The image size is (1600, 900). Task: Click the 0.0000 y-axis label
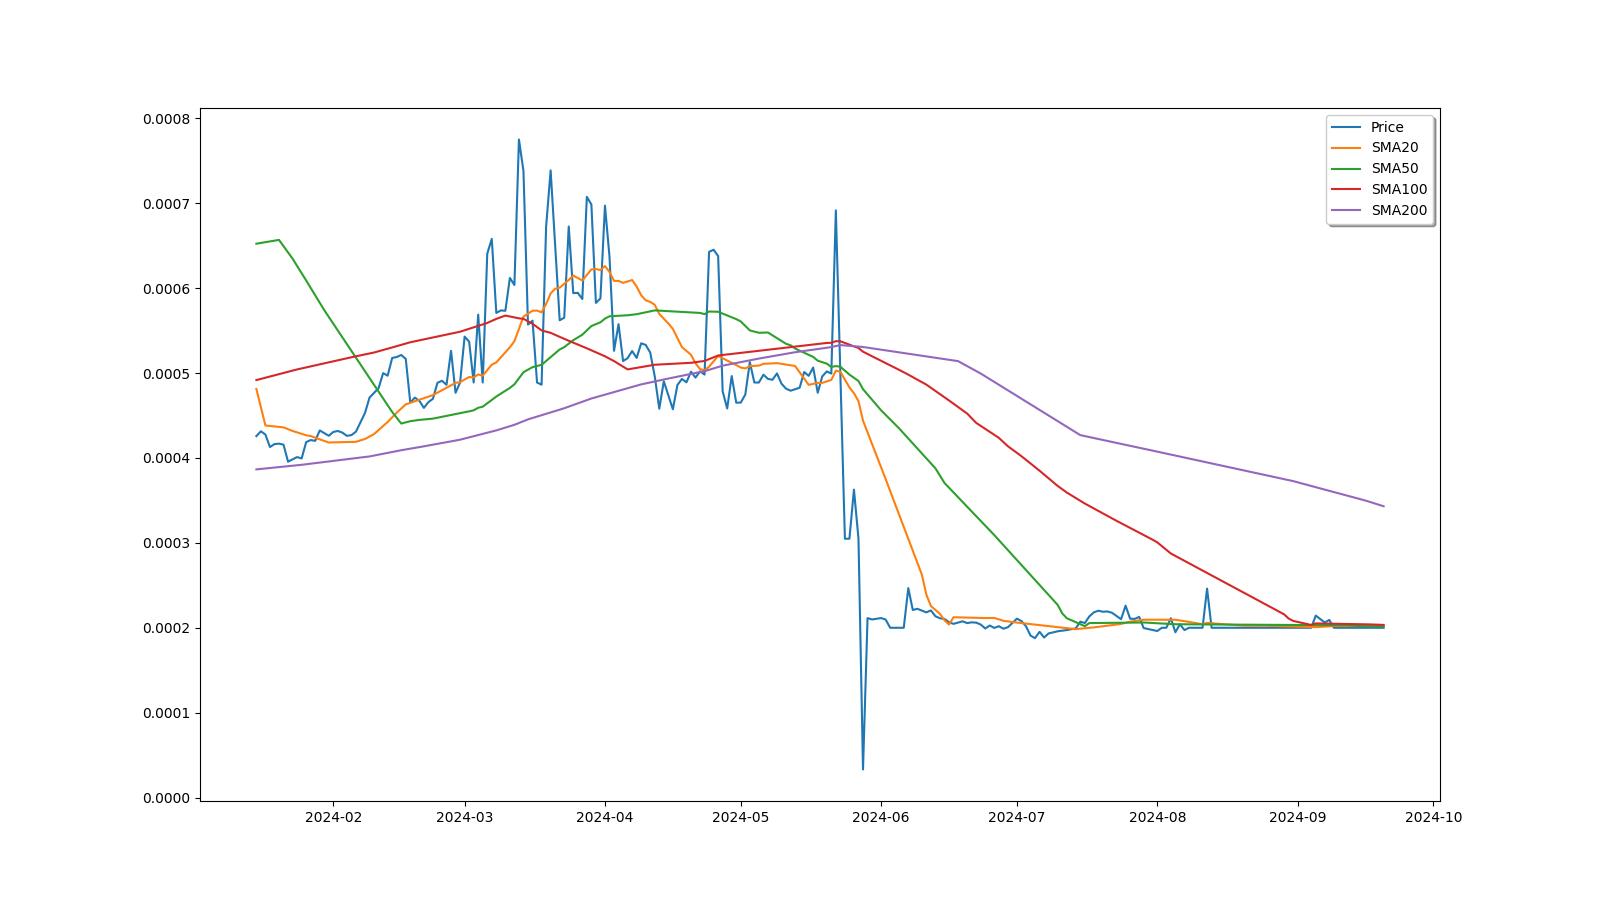click(x=166, y=798)
